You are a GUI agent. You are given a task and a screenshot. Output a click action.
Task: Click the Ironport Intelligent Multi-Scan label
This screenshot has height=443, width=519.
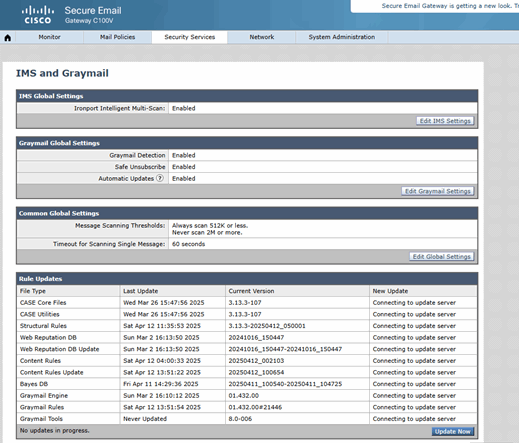pyautogui.click(x=120, y=108)
